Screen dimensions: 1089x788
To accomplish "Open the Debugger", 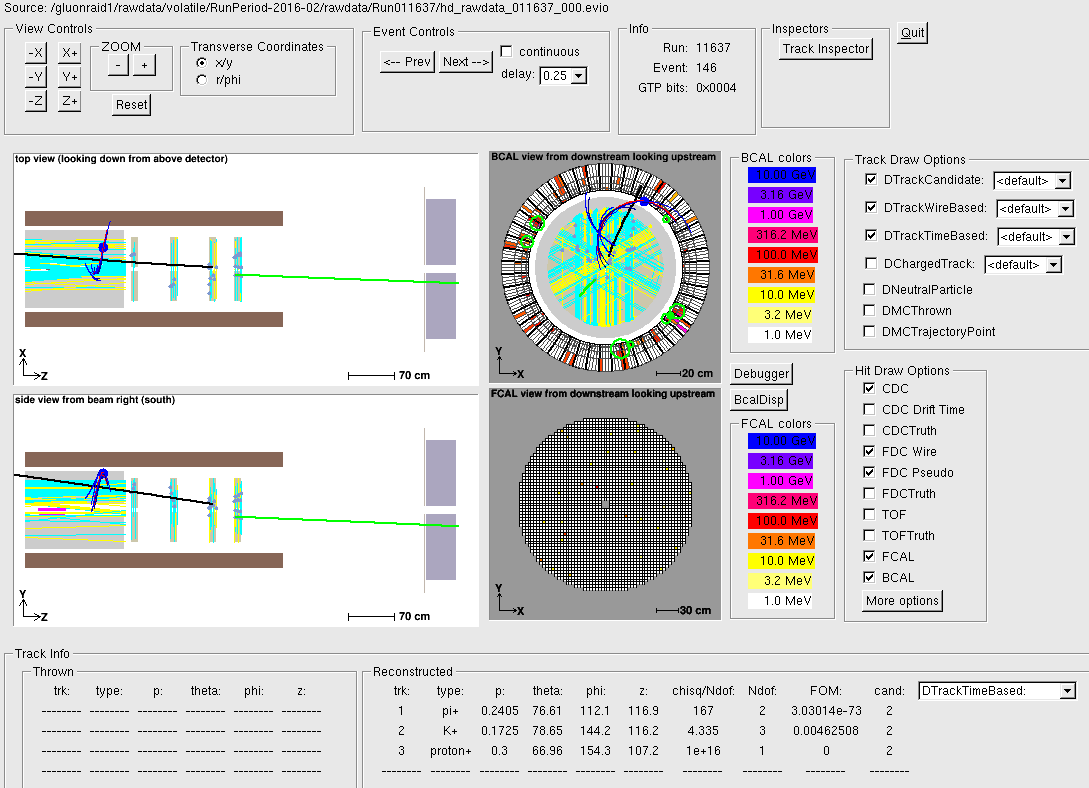I will click(x=761, y=374).
